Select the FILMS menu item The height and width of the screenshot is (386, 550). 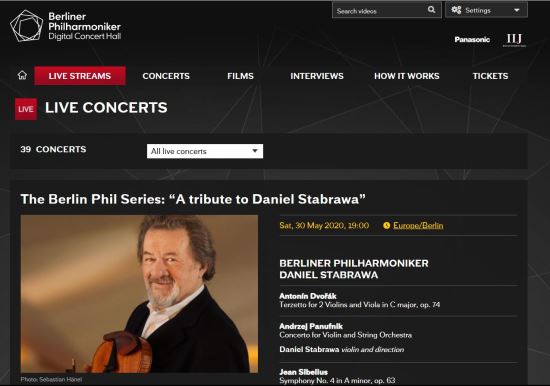pyautogui.click(x=240, y=76)
